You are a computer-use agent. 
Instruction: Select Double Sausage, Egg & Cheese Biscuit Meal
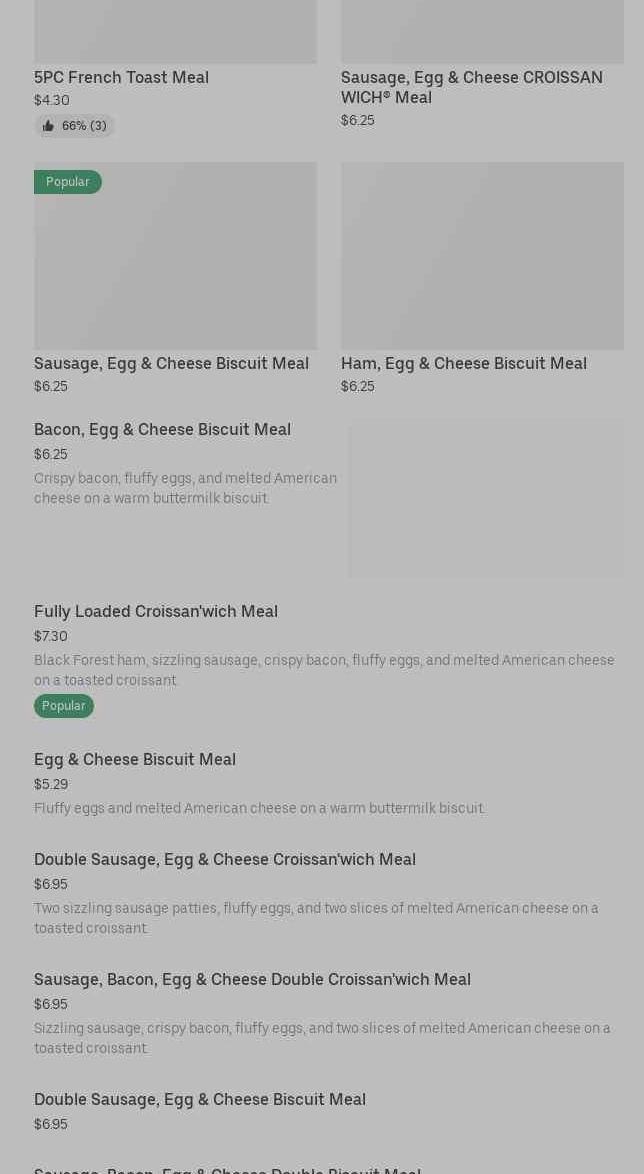point(200,1099)
